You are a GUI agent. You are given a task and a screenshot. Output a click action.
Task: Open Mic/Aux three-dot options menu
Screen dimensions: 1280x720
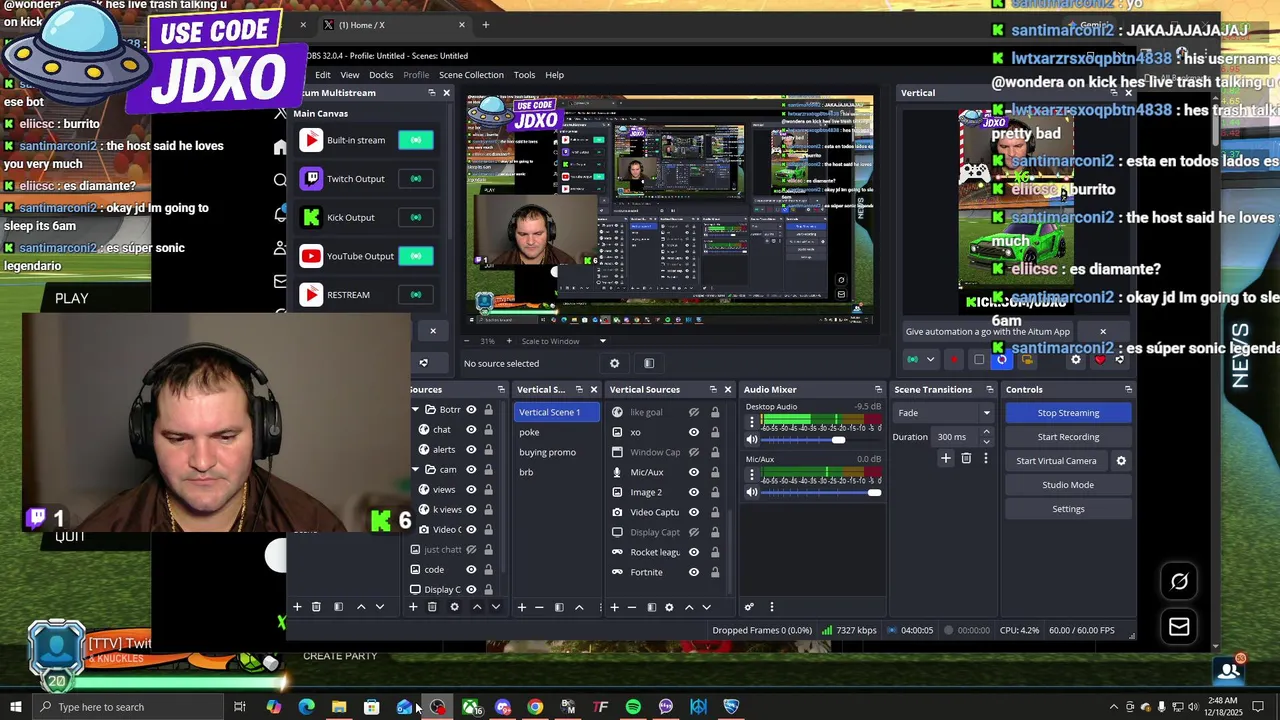(x=752, y=475)
